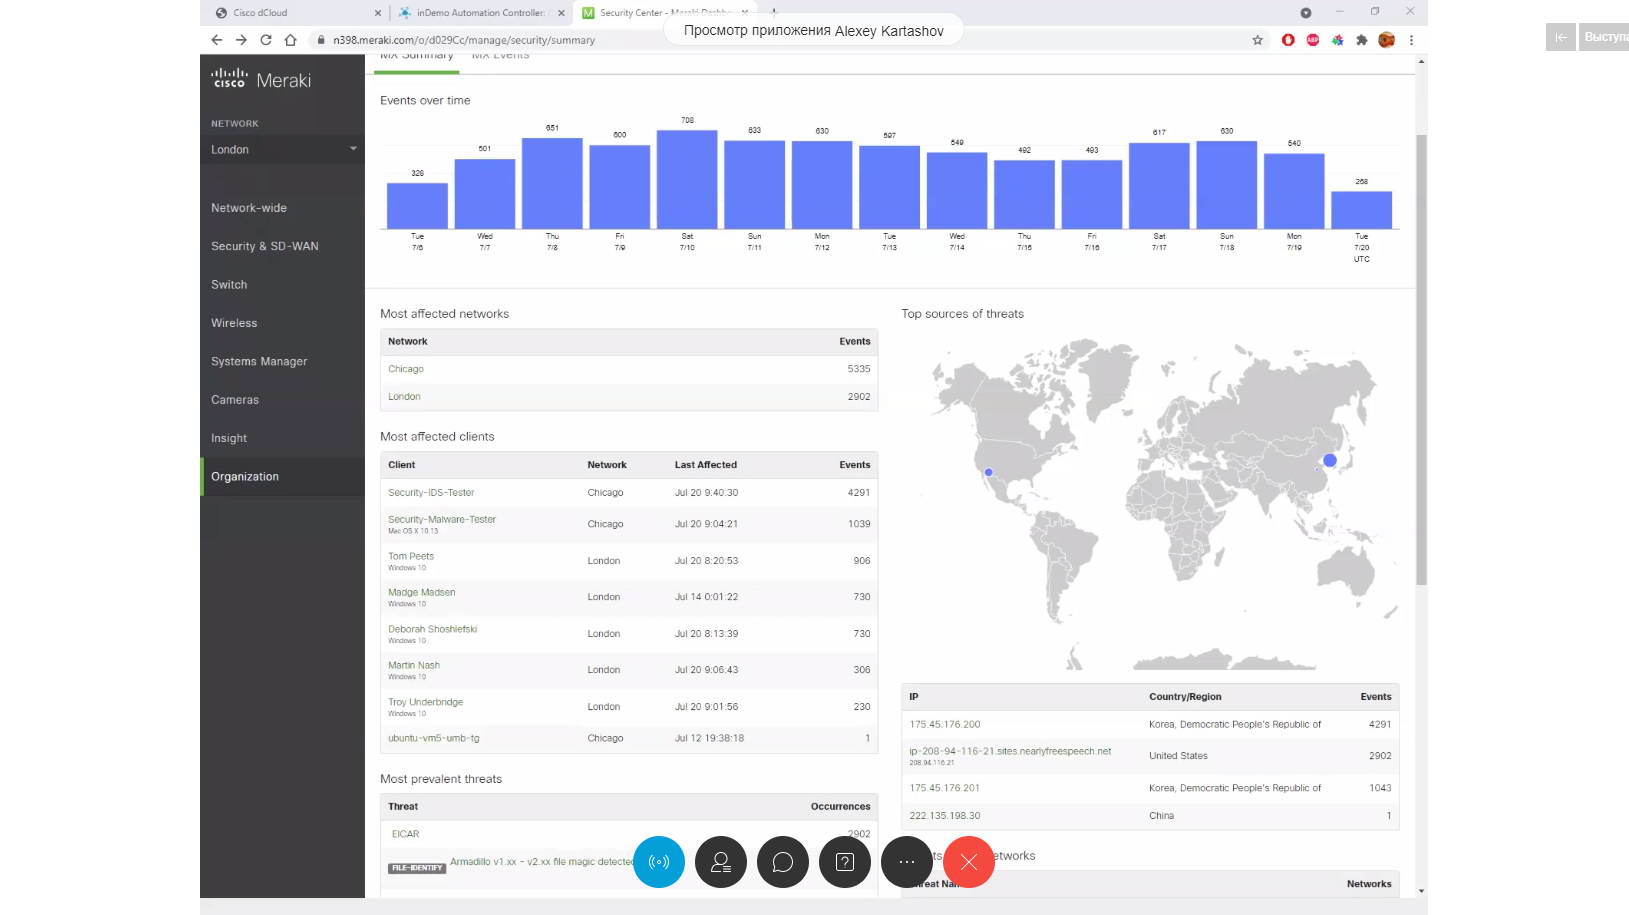This screenshot has width=1629, height=915.
Task: Open the Opera extension icon in toolbar
Action: pyautogui.click(x=1288, y=40)
